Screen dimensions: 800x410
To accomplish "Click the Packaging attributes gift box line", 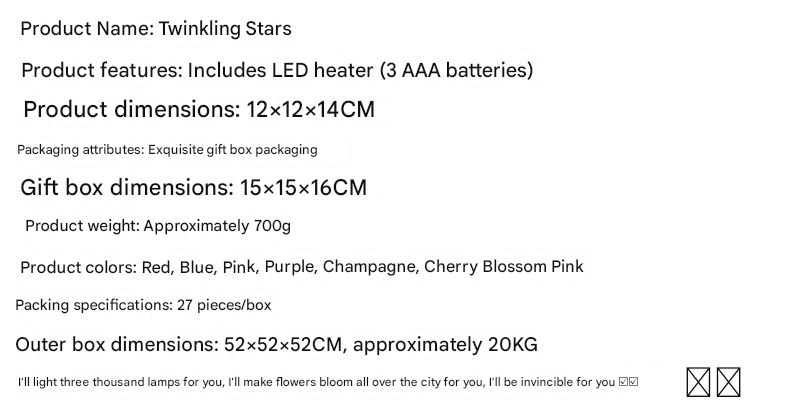I will click(x=167, y=150).
